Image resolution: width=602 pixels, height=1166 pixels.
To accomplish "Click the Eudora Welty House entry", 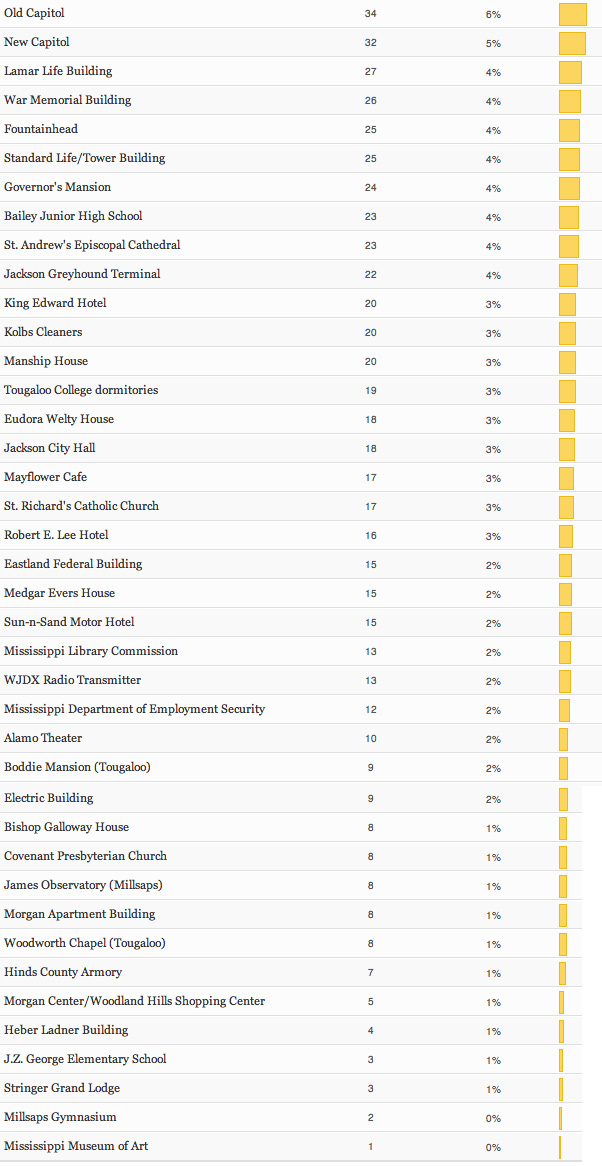I will click(x=59, y=419).
